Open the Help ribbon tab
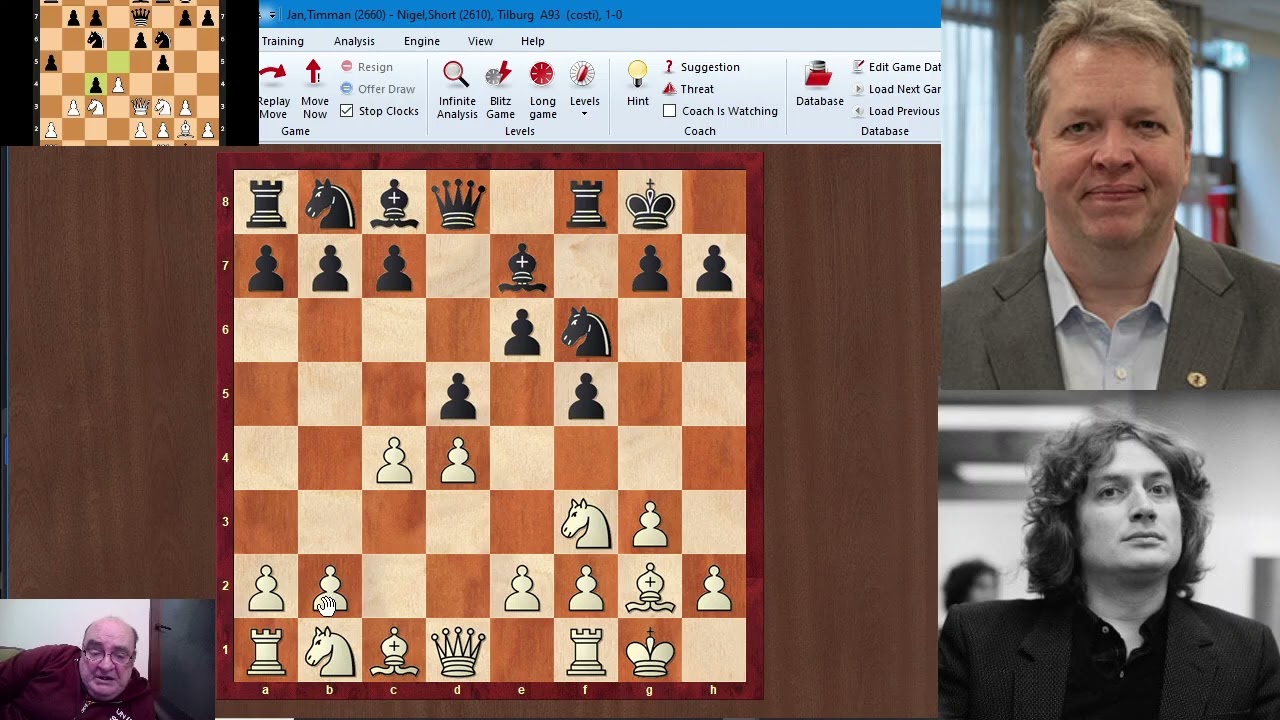 tap(533, 41)
